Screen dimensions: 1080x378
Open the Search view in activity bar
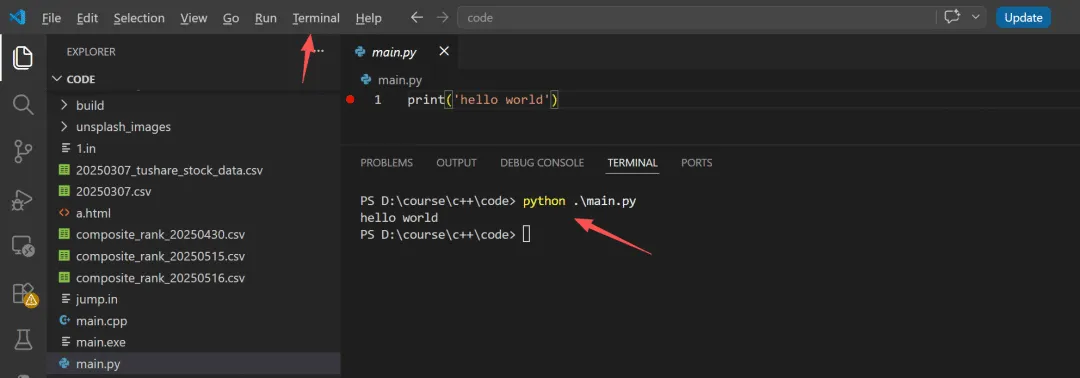click(23, 105)
